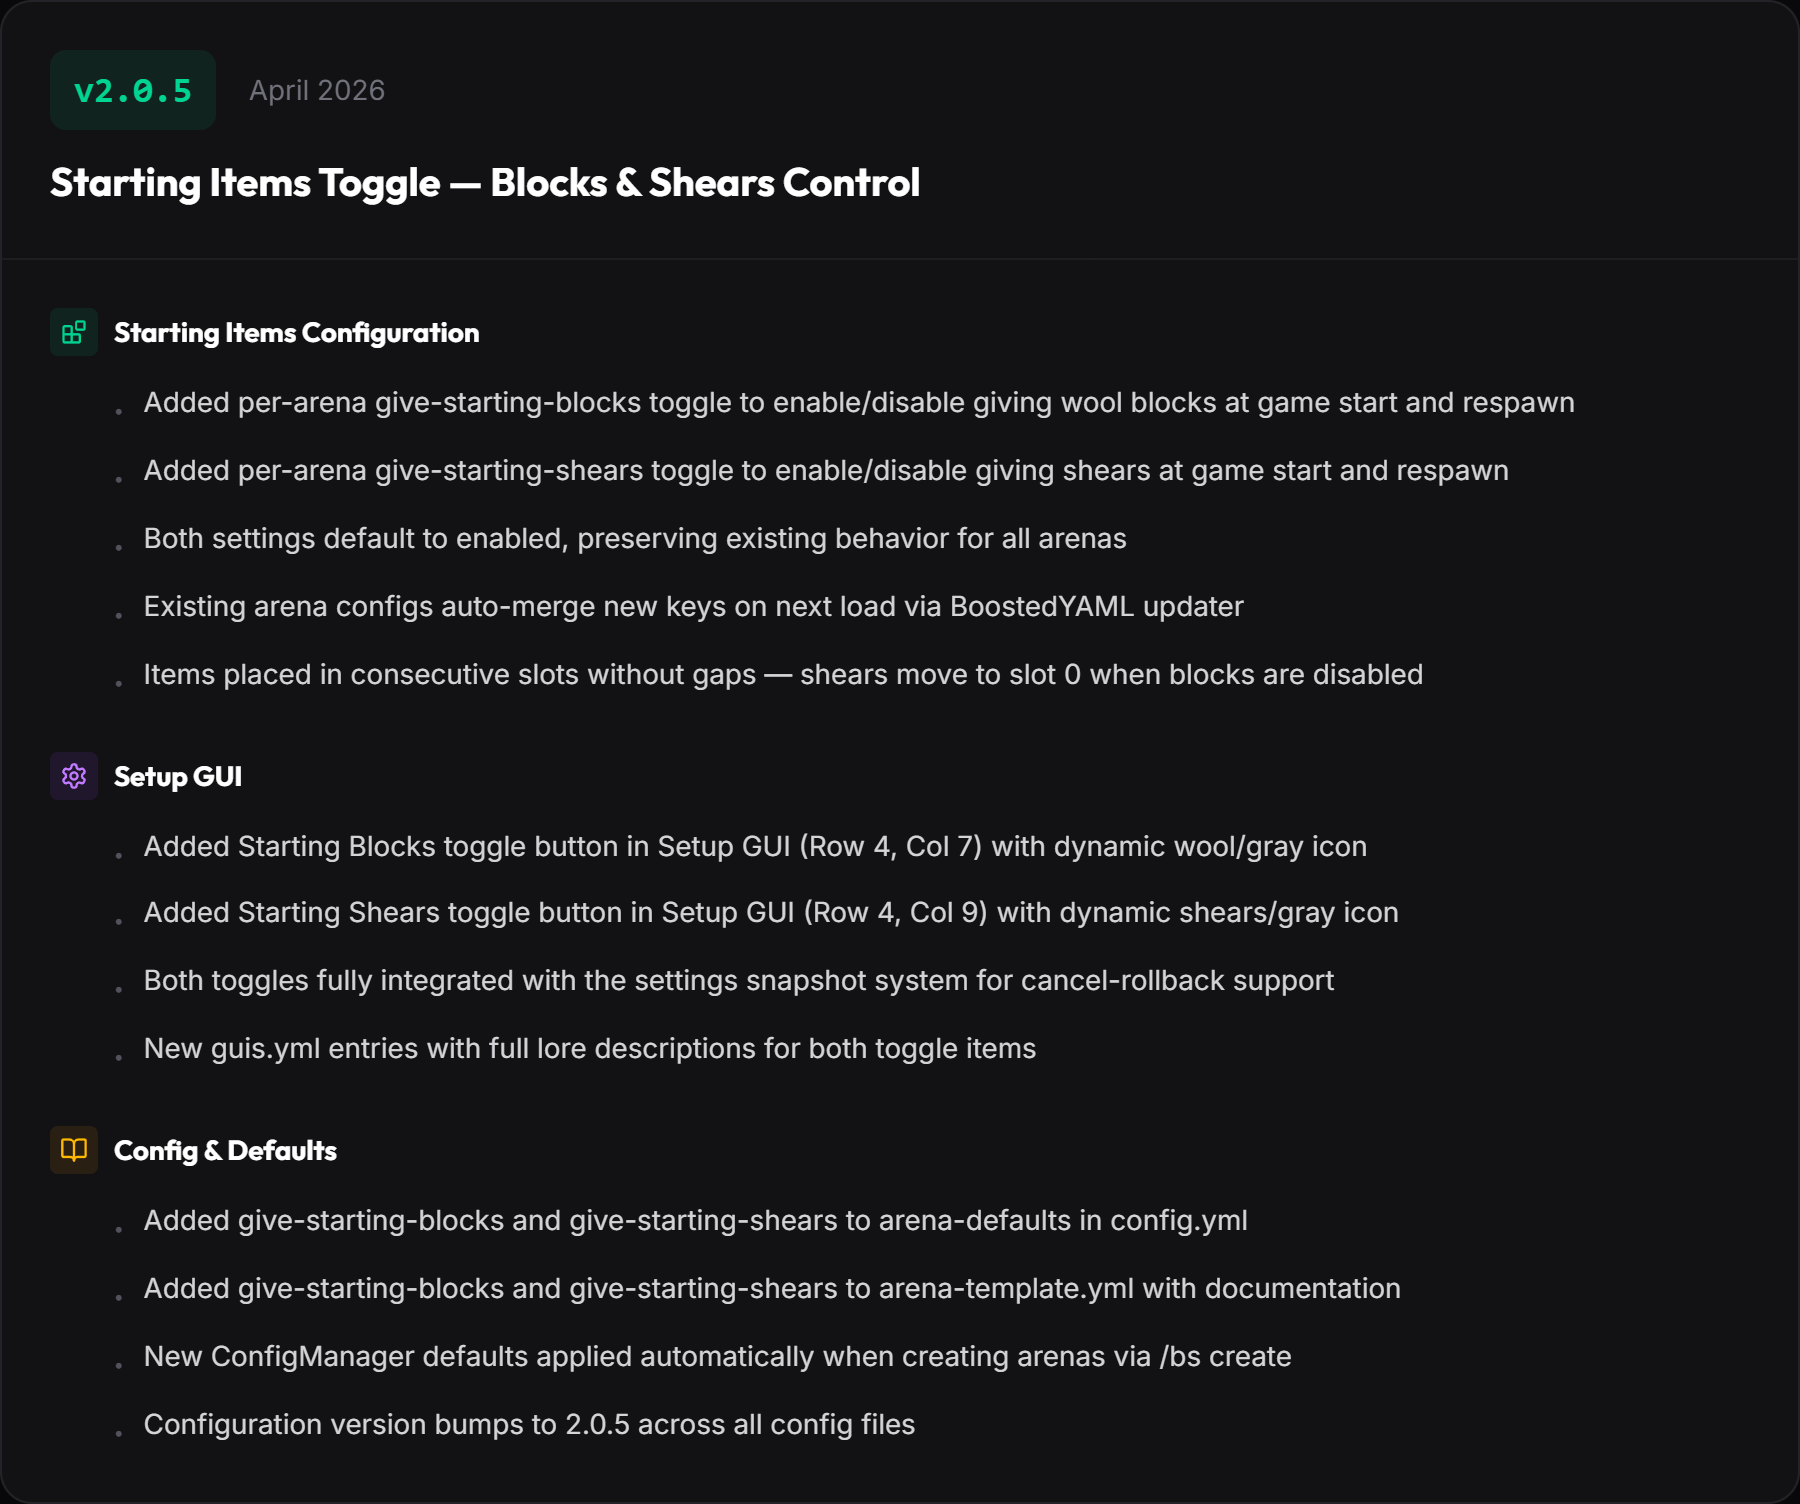This screenshot has width=1800, height=1504.
Task: Click the give-starting-blocks toggle changelog entry
Action: (859, 402)
